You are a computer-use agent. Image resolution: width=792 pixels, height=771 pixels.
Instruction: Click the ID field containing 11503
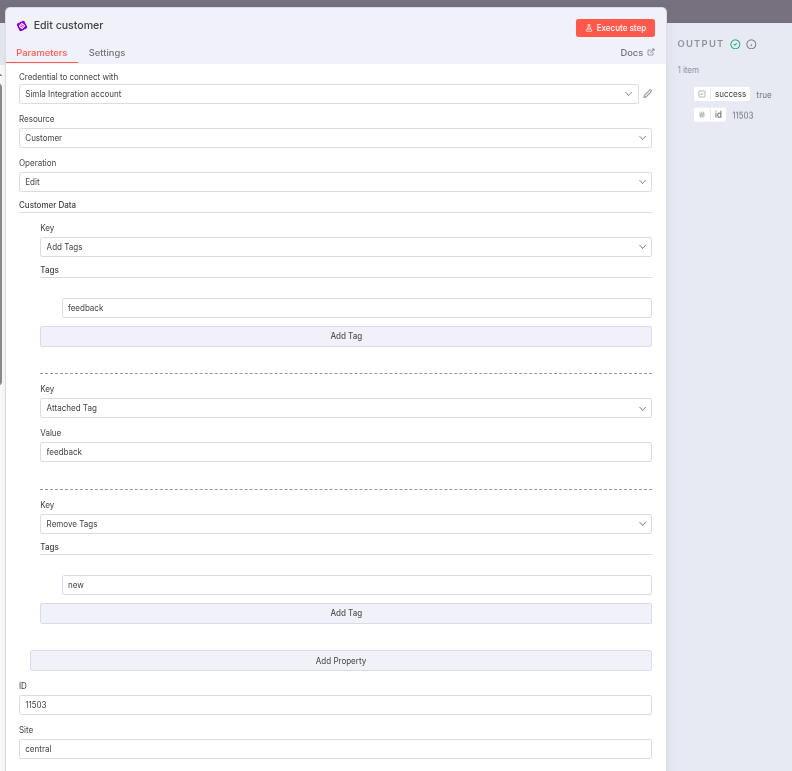[335, 705]
